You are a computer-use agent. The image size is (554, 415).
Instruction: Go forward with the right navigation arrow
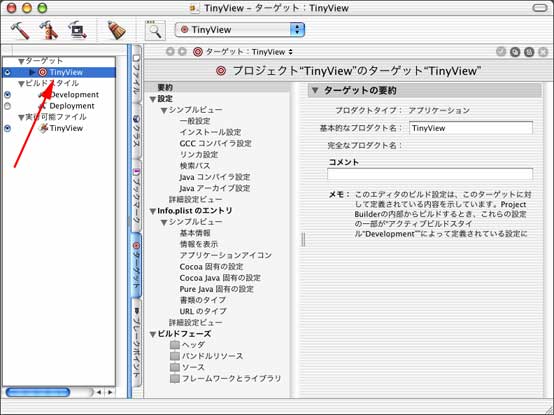click(182, 52)
